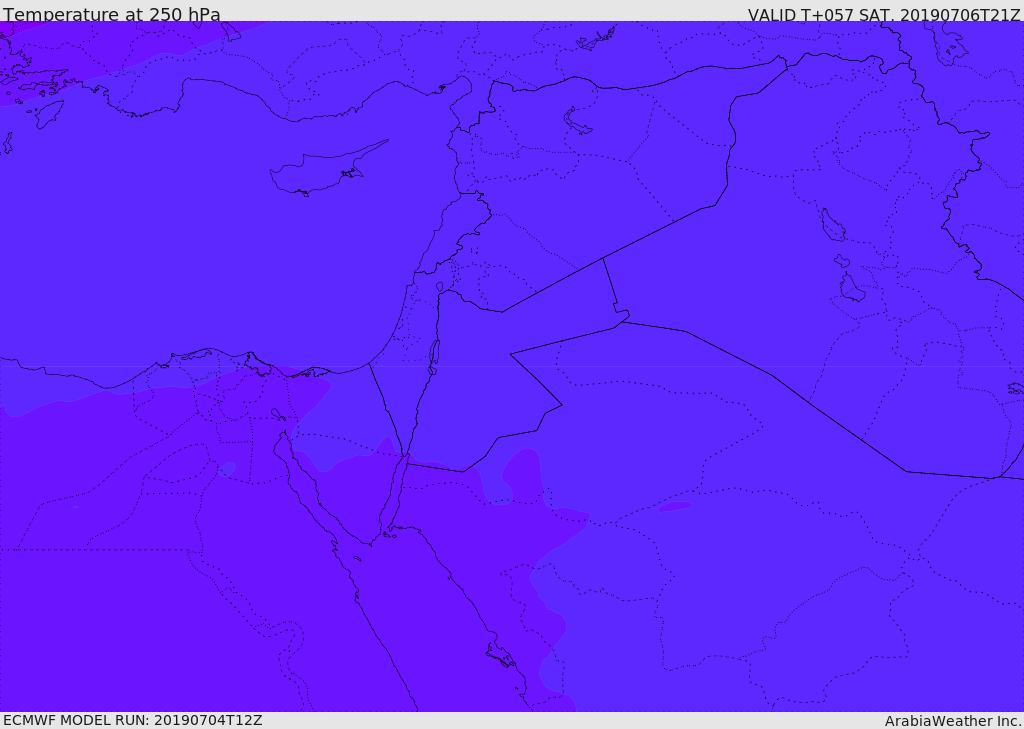
Task: Click the 'Temperature at 250 hPa' title text
Action: tap(112, 14)
